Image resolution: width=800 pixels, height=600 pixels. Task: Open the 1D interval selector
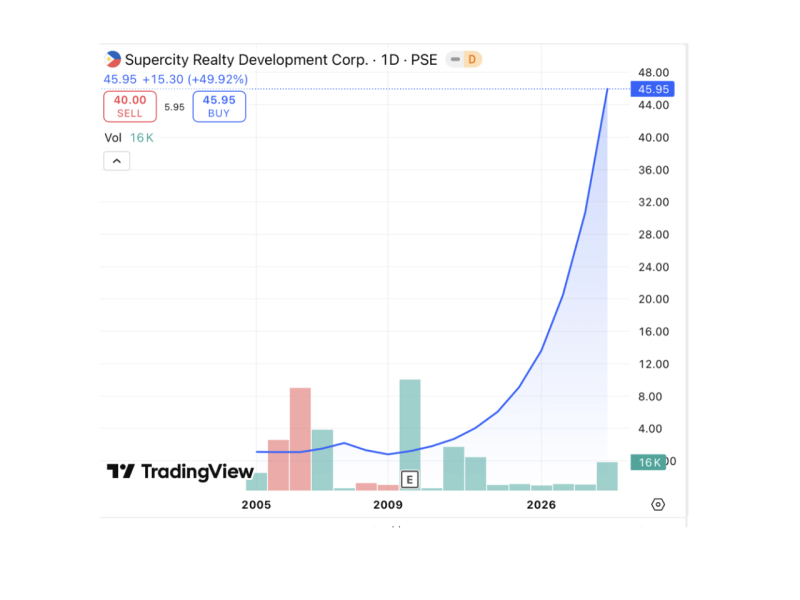click(x=389, y=59)
